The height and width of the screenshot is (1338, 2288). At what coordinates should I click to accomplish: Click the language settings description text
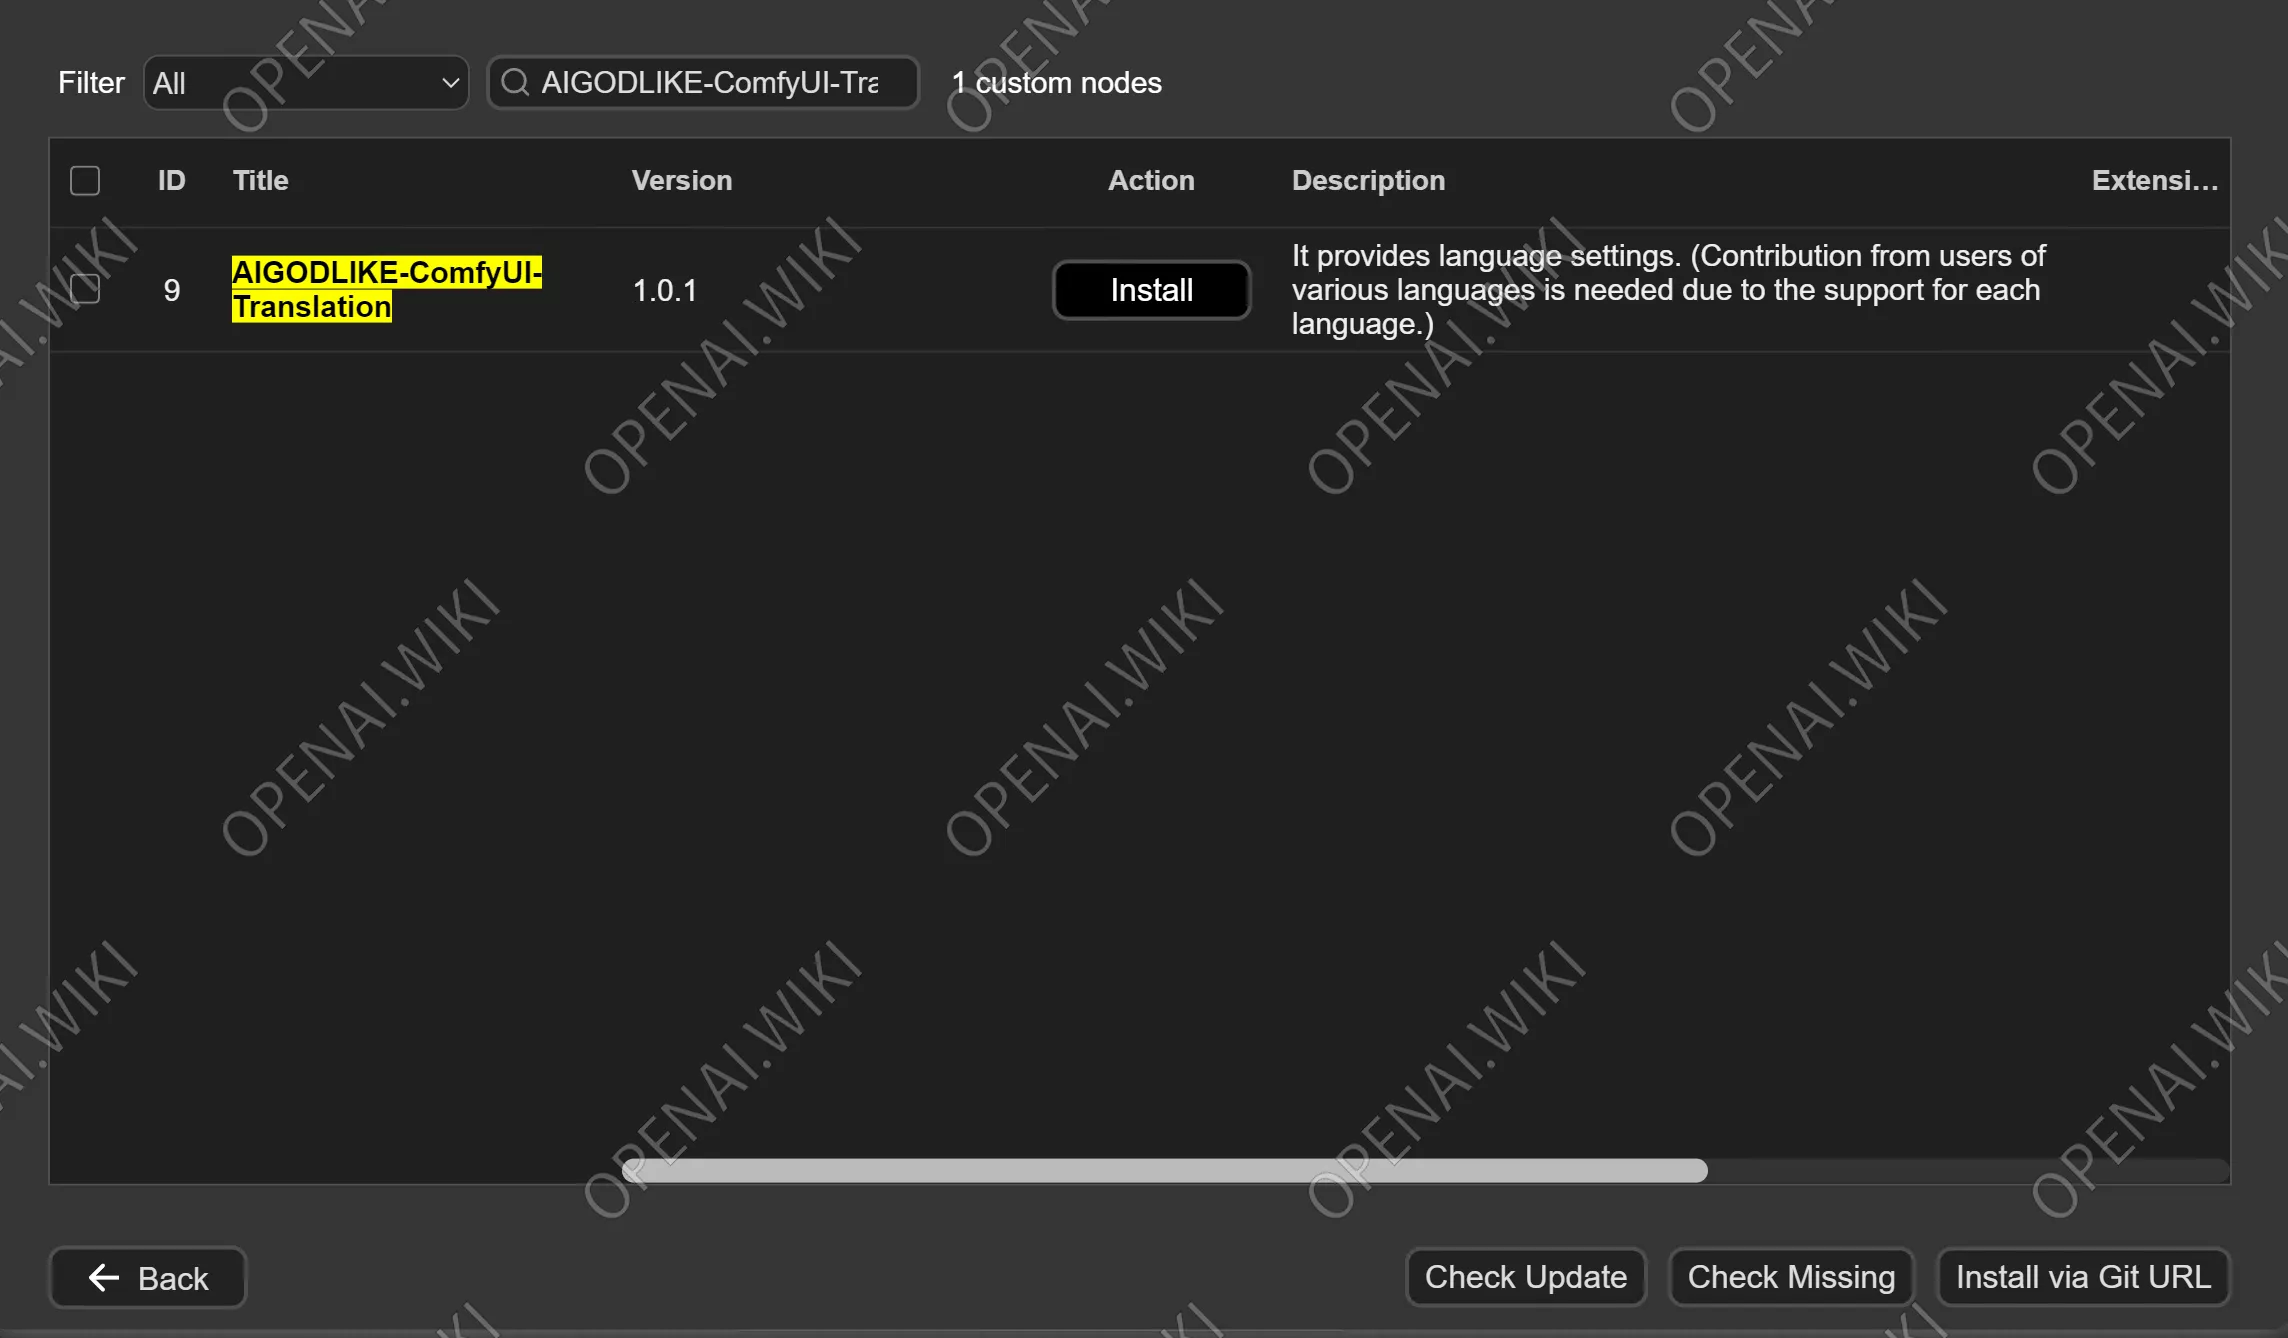pos(1668,290)
